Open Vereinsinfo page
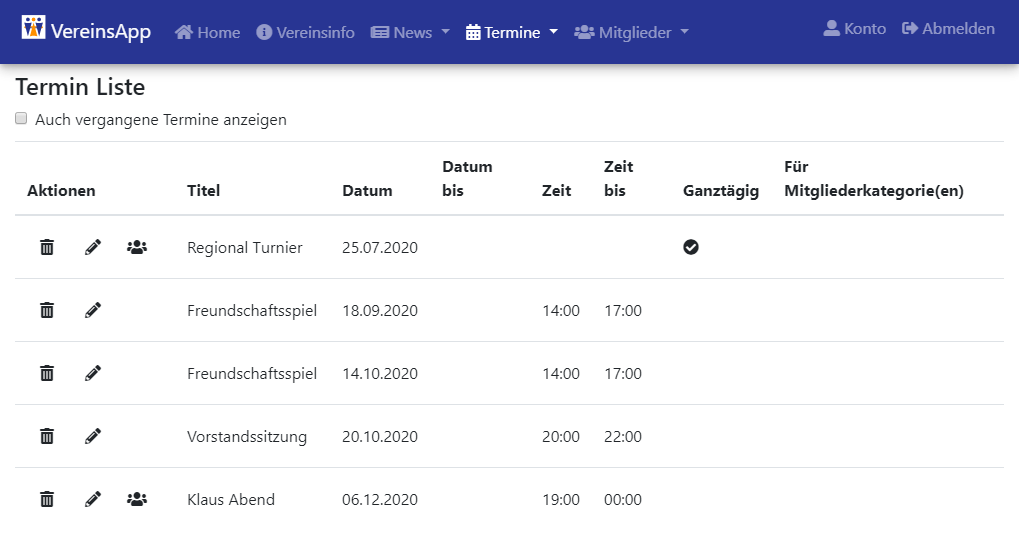1019x548 pixels. [305, 32]
